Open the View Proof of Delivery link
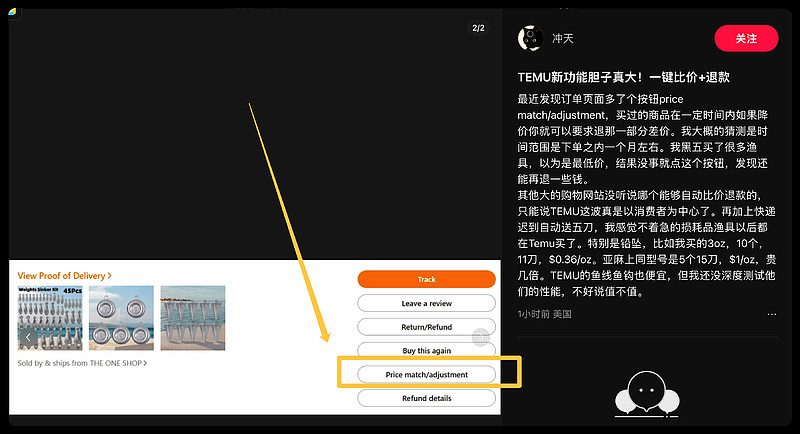This screenshot has height=434, width=800. (64, 275)
